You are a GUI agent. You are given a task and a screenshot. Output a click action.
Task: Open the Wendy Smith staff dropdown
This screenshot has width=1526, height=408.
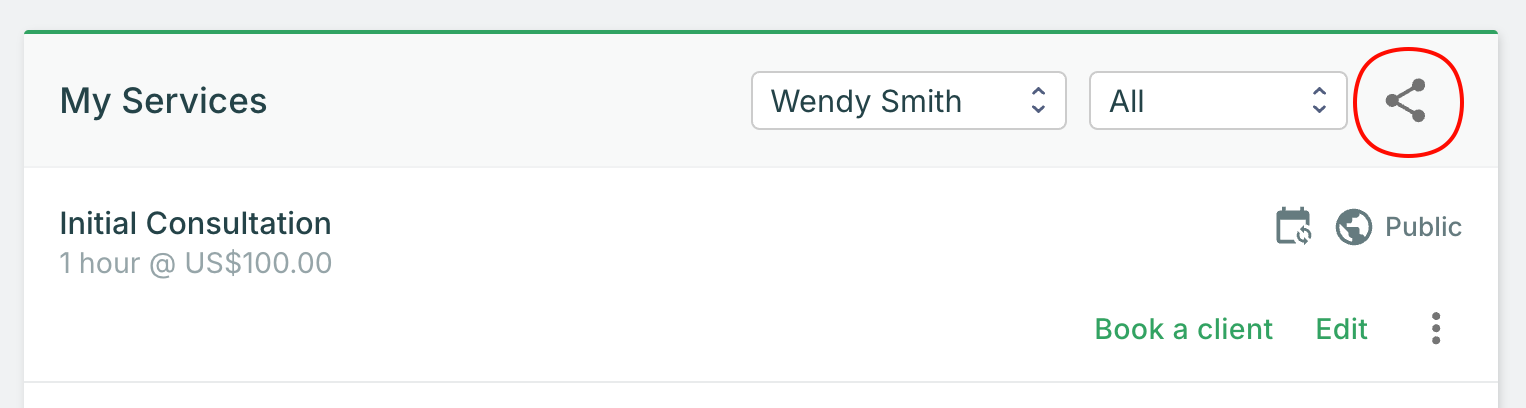tap(908, 101)
